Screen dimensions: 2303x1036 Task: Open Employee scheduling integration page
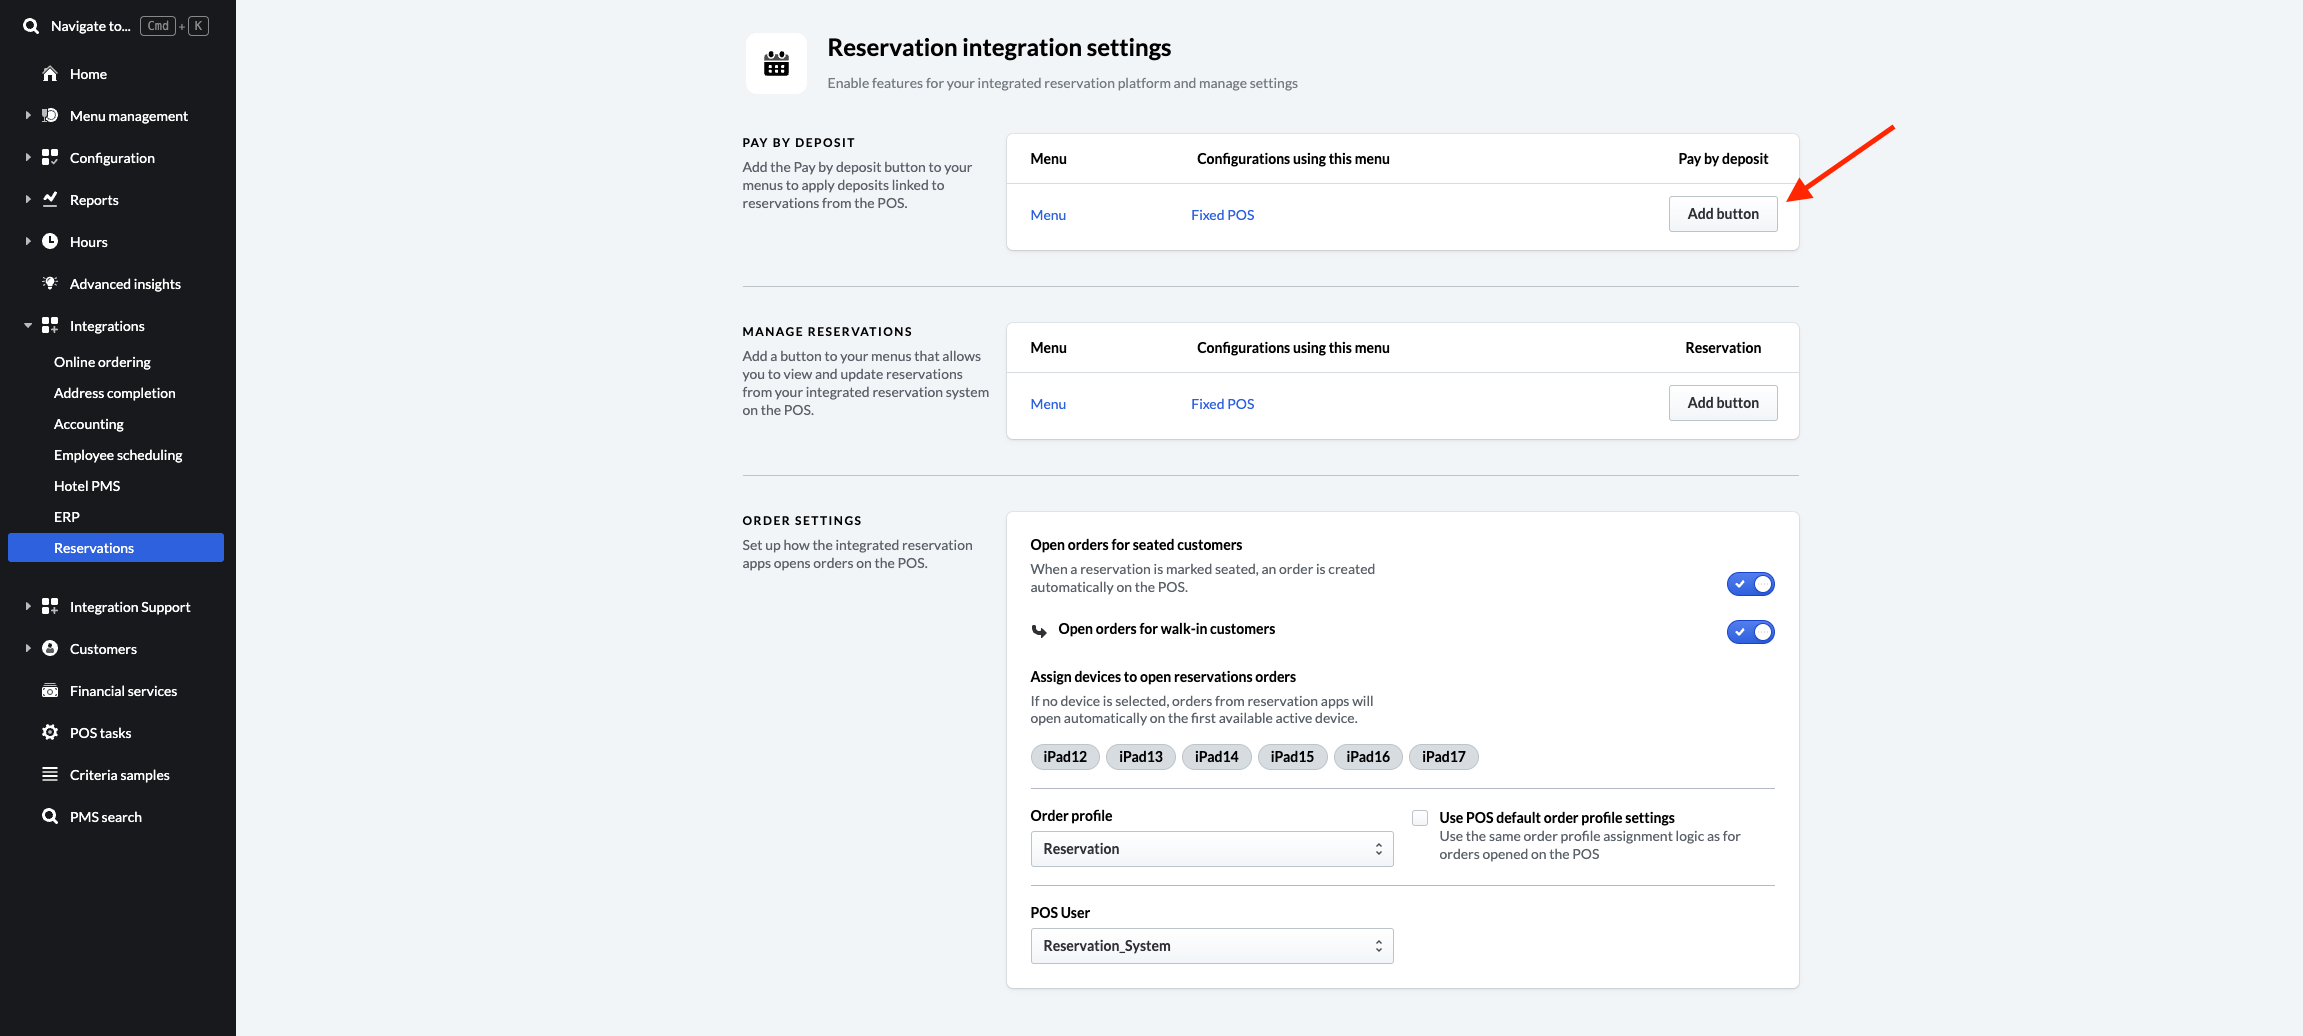118,455
